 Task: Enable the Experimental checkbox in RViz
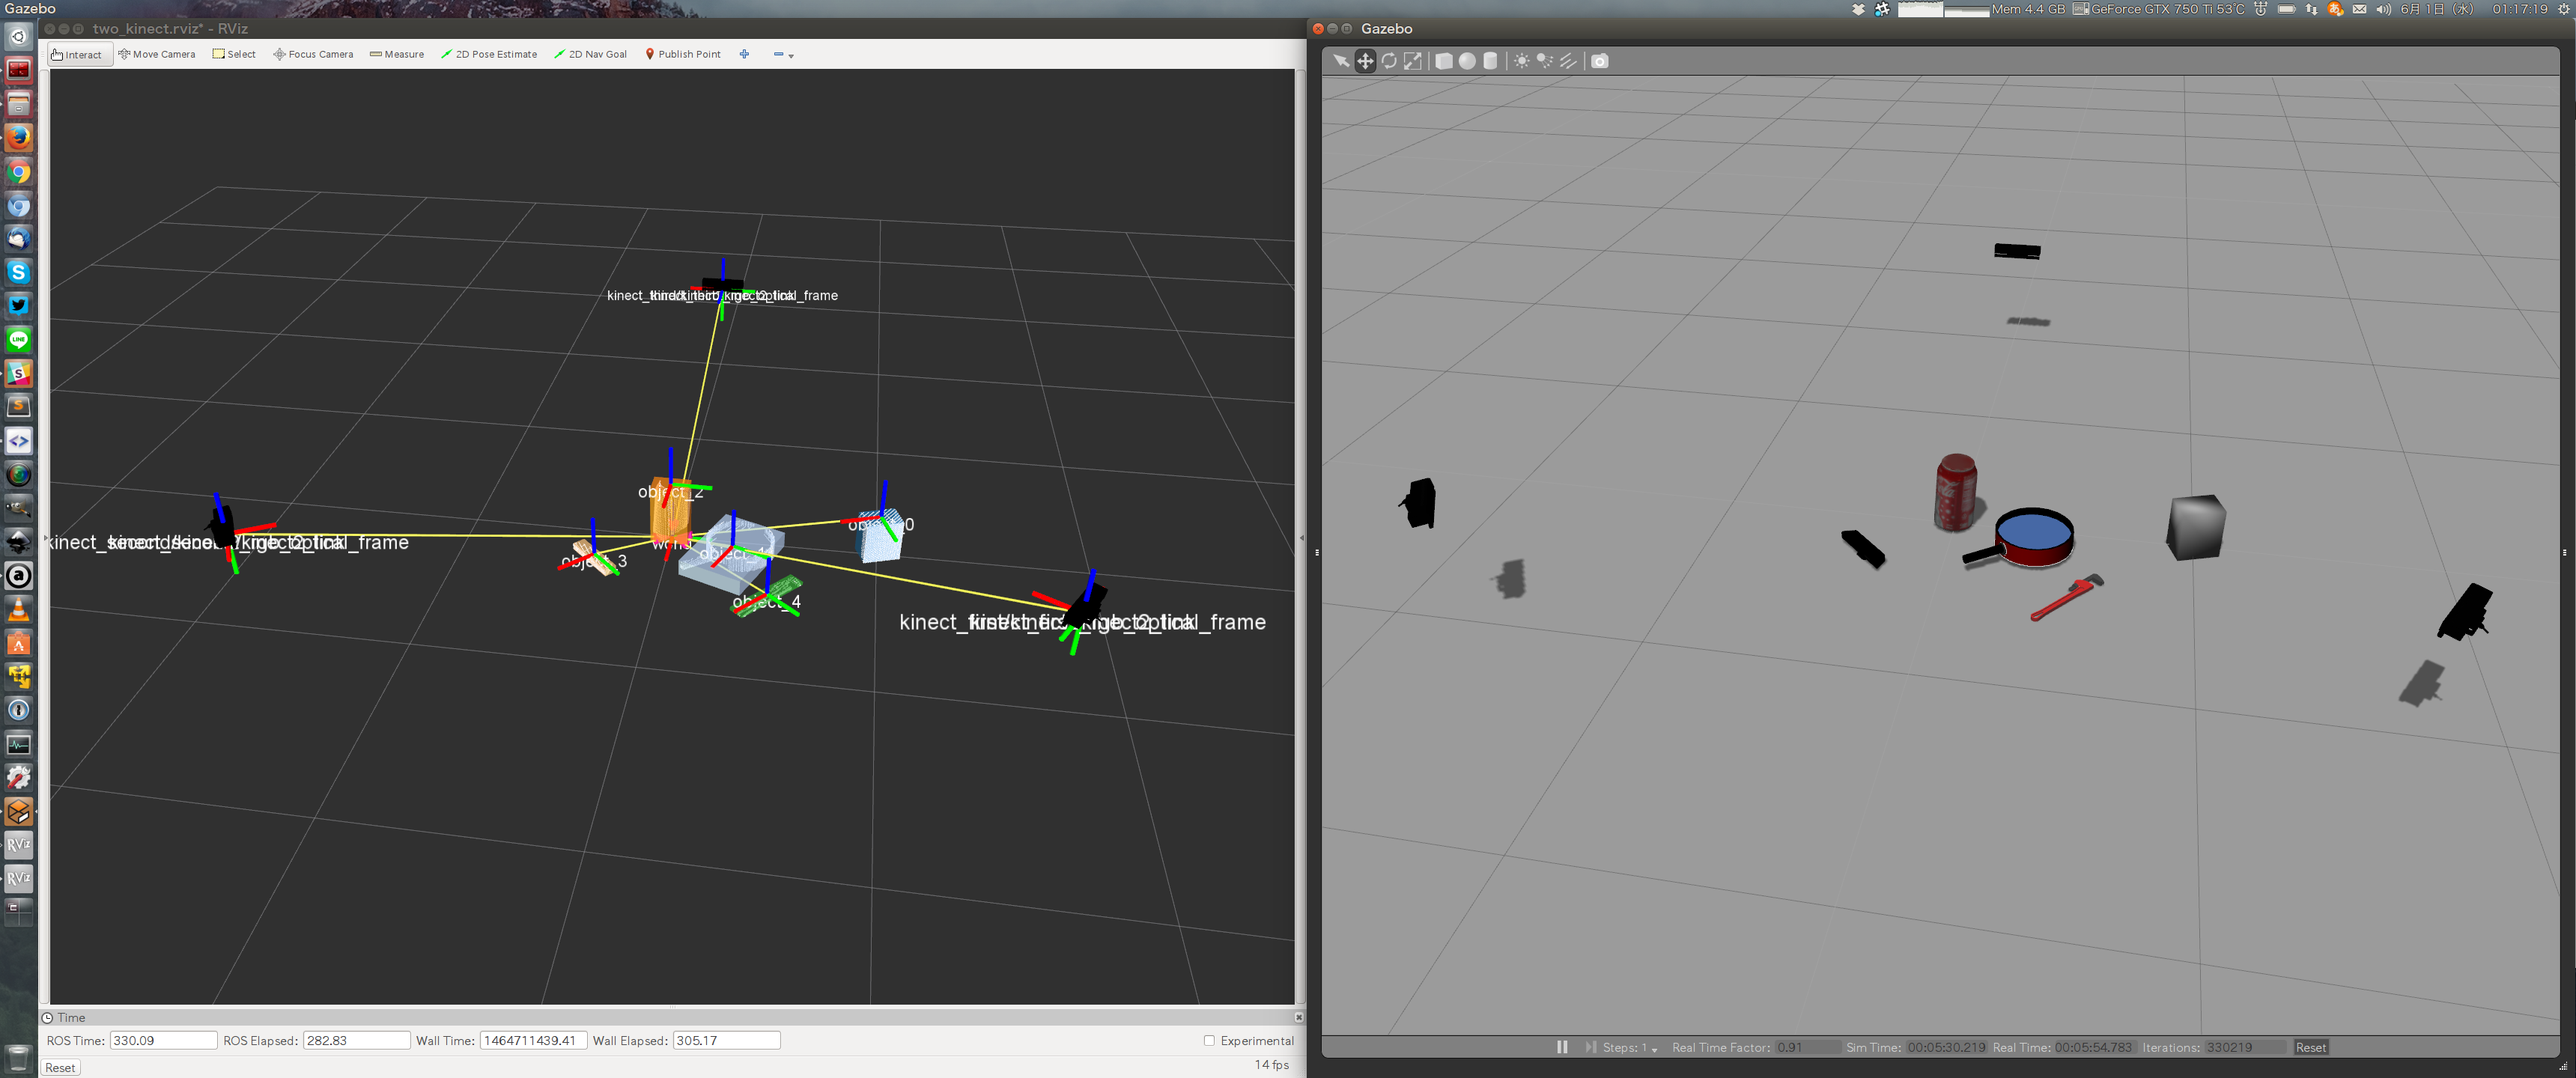click(1209, 1040)
